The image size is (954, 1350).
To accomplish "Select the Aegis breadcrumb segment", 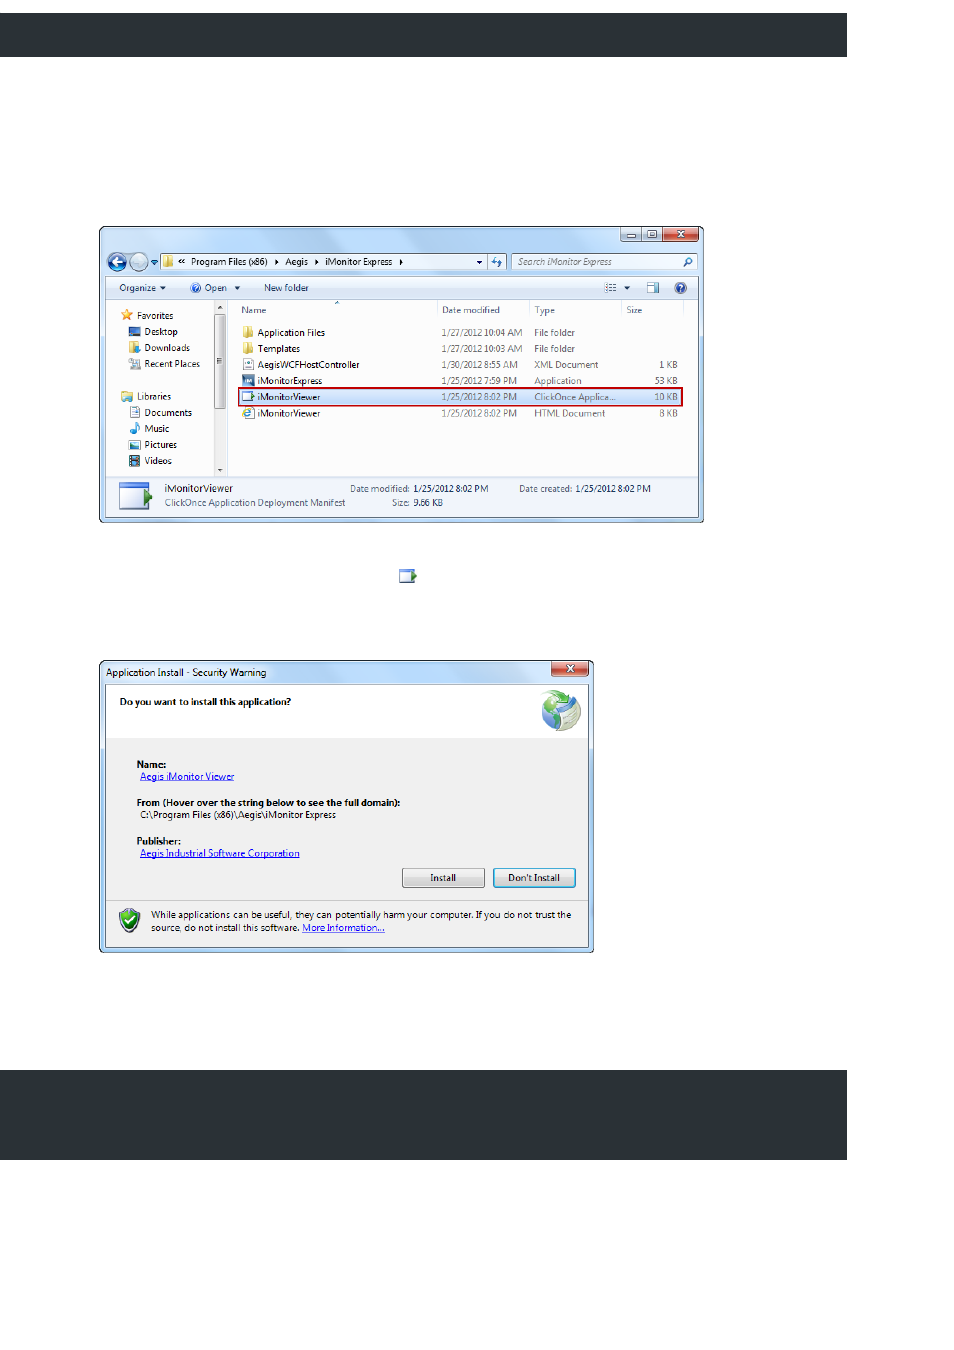I will pos(296,262).
